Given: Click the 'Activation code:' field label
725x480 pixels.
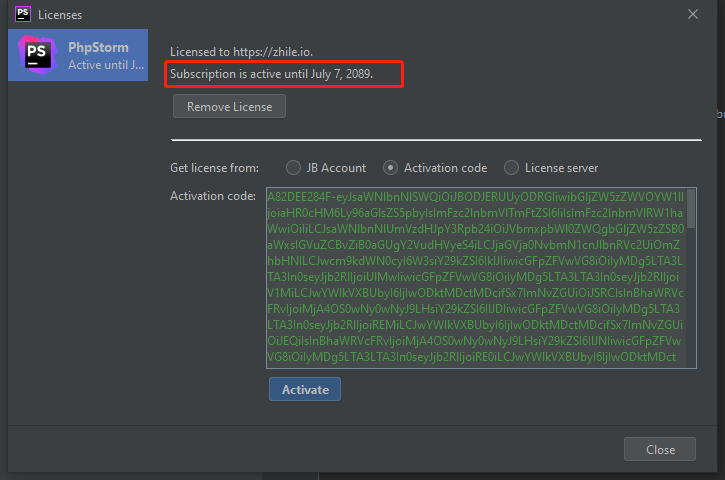Looking at the screenshot, I should pos(213,196).
